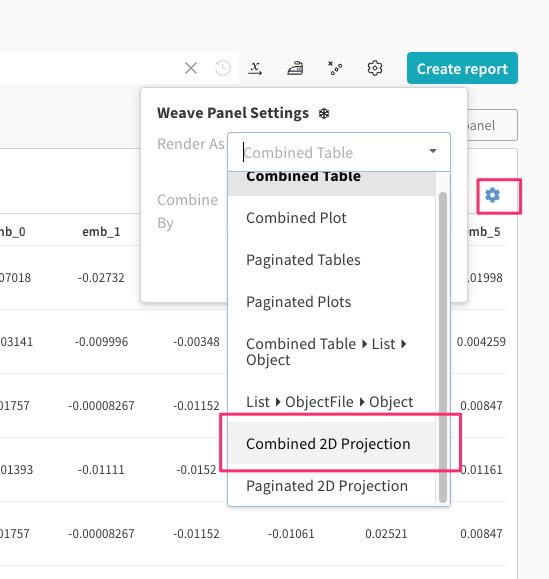Click the blue panel gear icon
The height and width of the screenshot is (579, 549).
pos(492,195)
